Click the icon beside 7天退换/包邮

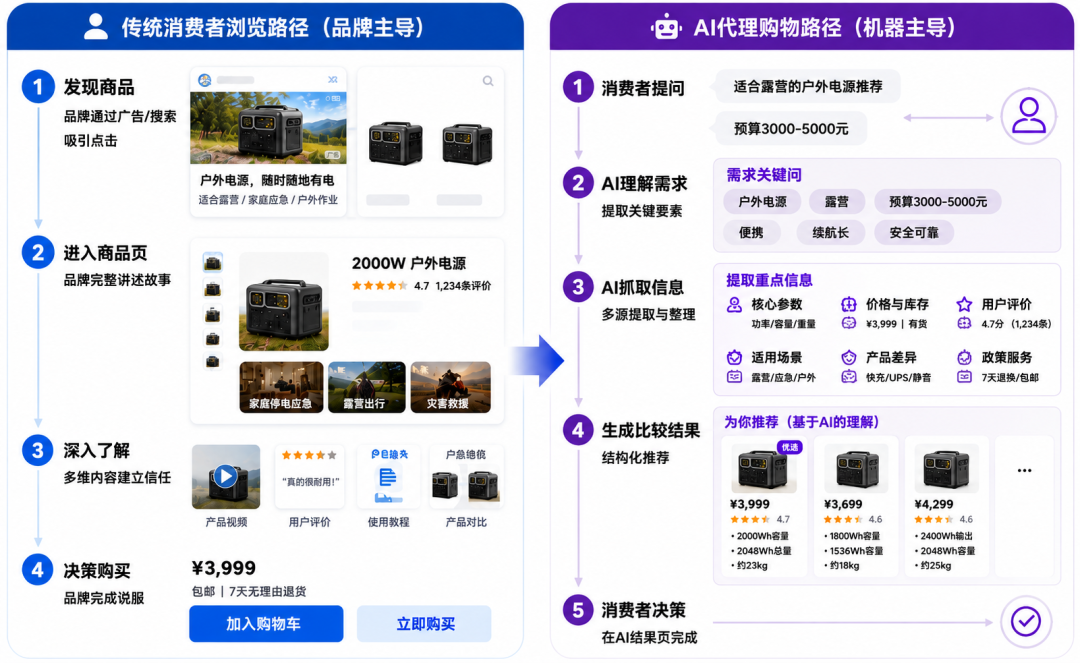964,377
